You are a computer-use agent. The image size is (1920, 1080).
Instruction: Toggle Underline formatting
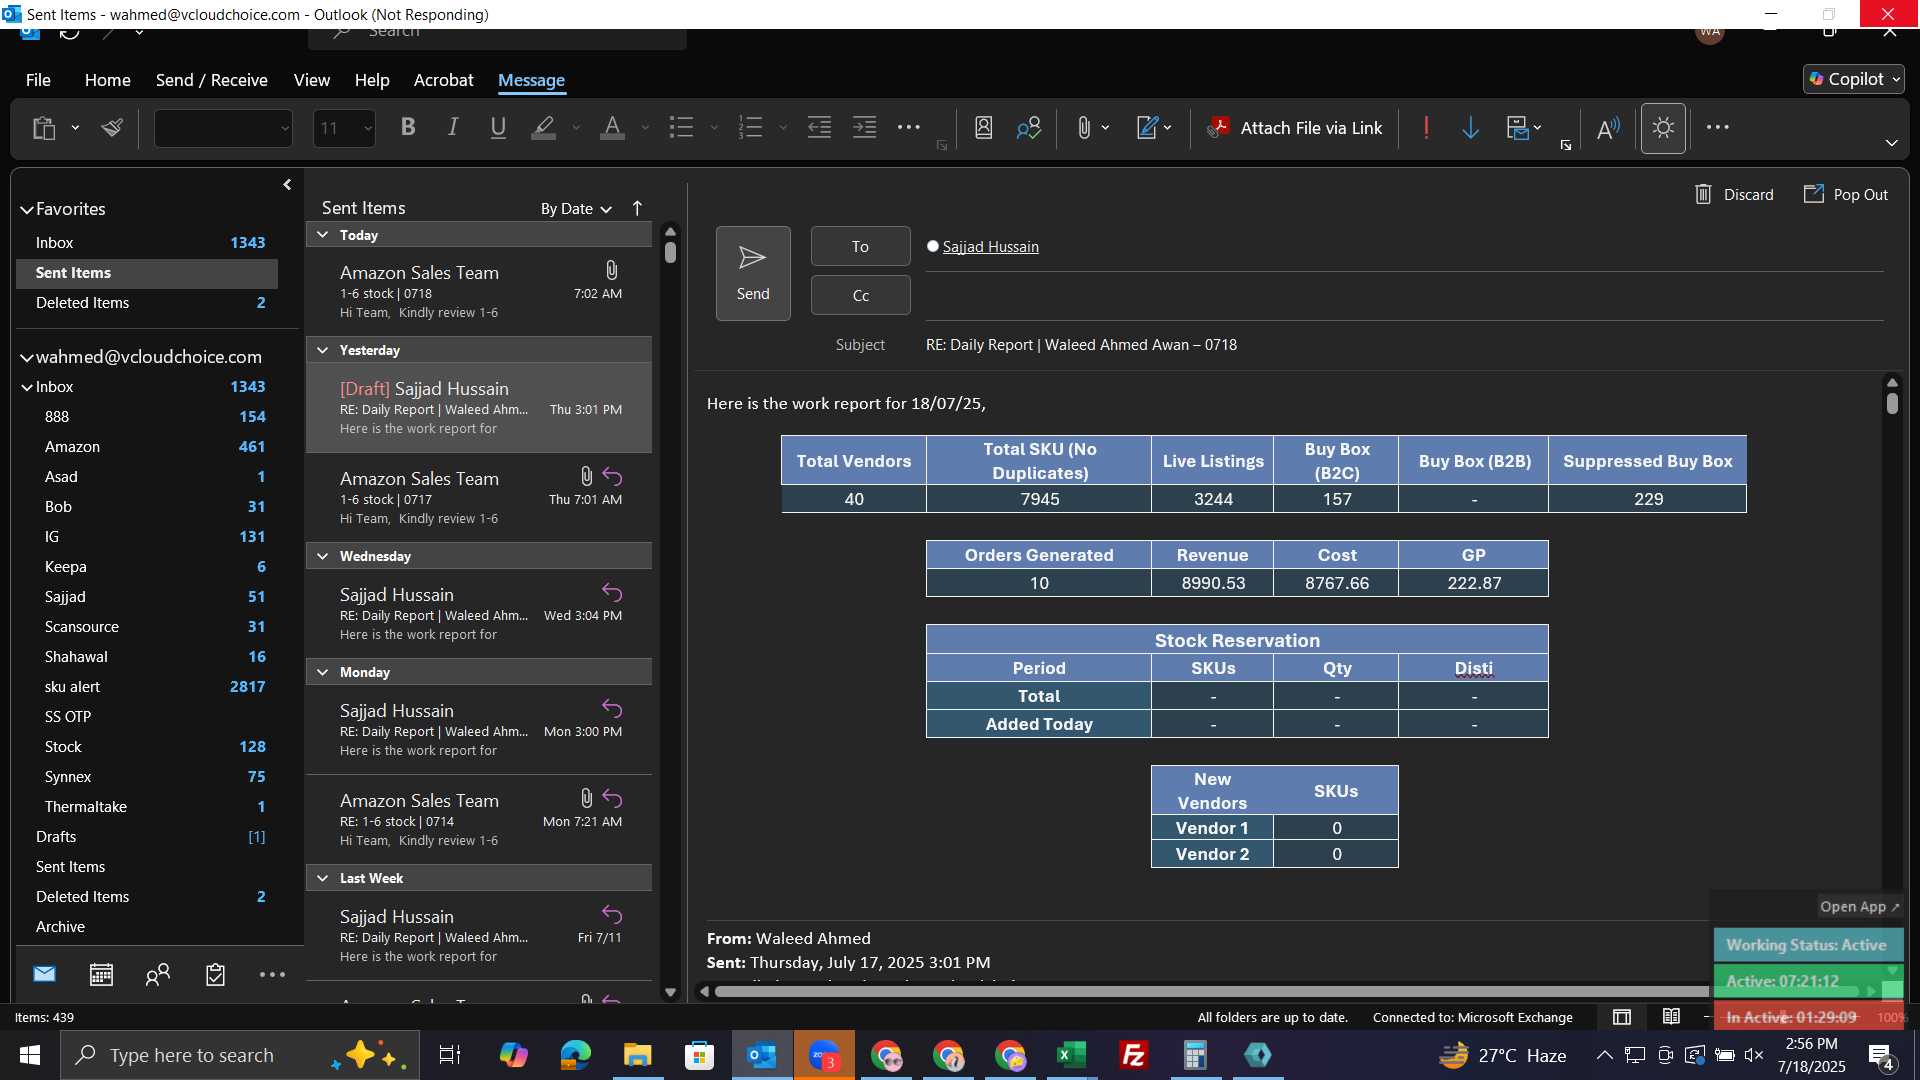point(498,127)
